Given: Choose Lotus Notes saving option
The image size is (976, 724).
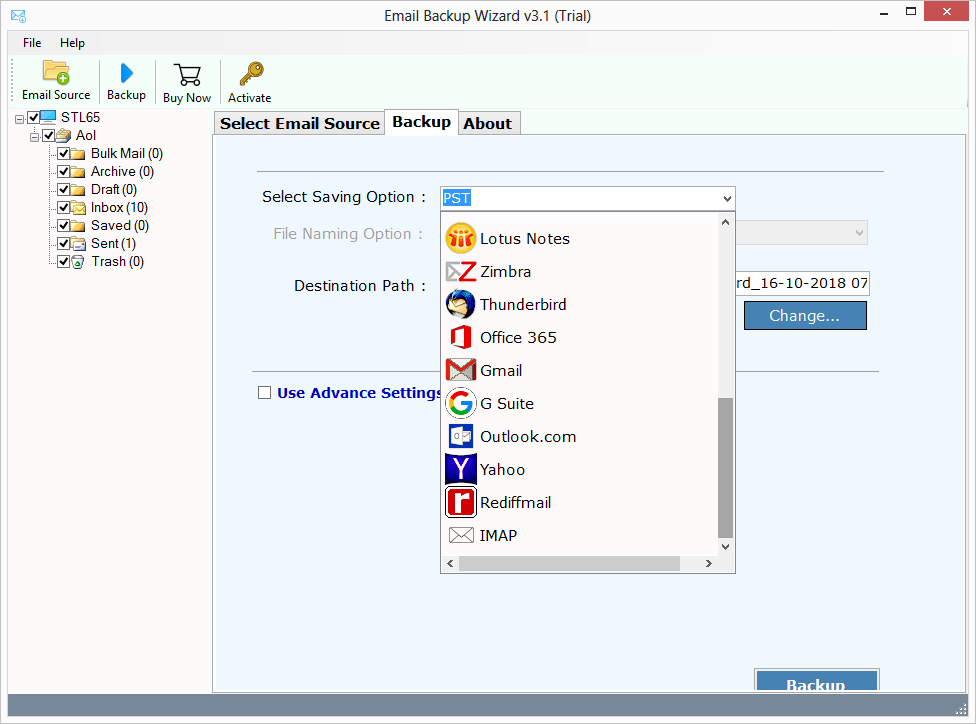Looking at the screenshot, I should (x=581, y=238).
